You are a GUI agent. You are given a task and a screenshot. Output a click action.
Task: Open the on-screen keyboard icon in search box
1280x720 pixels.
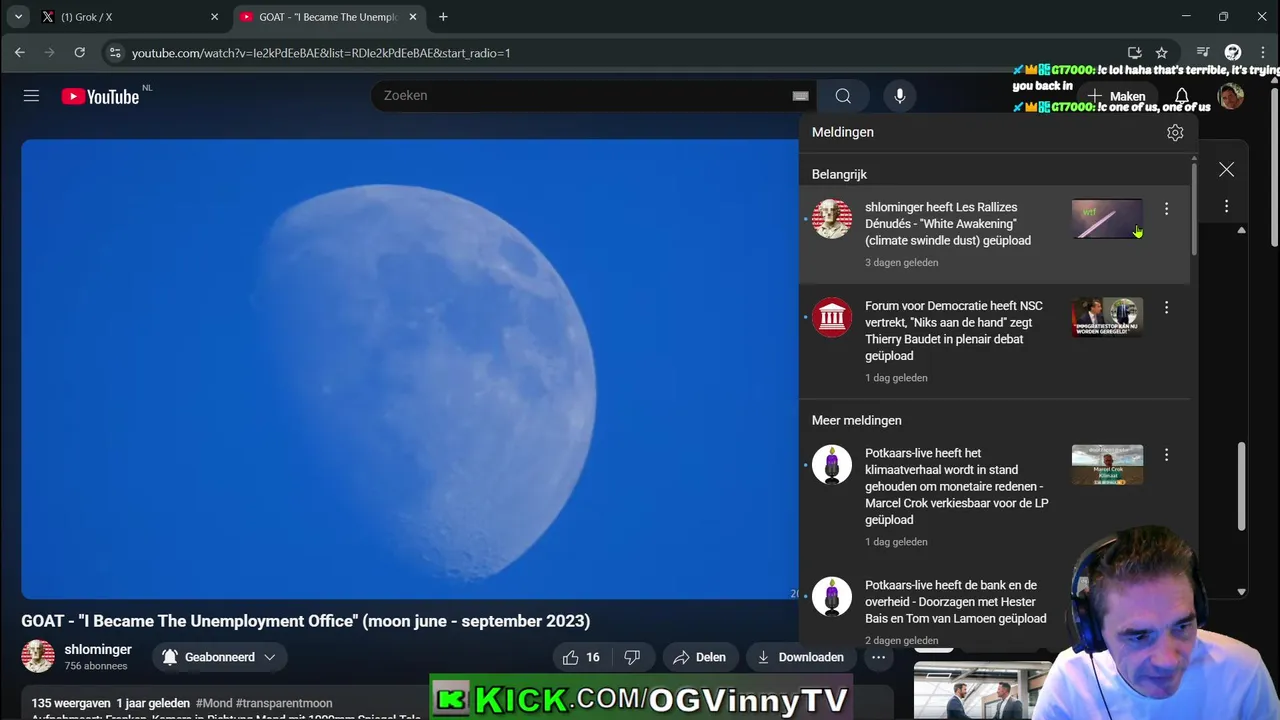800,96
